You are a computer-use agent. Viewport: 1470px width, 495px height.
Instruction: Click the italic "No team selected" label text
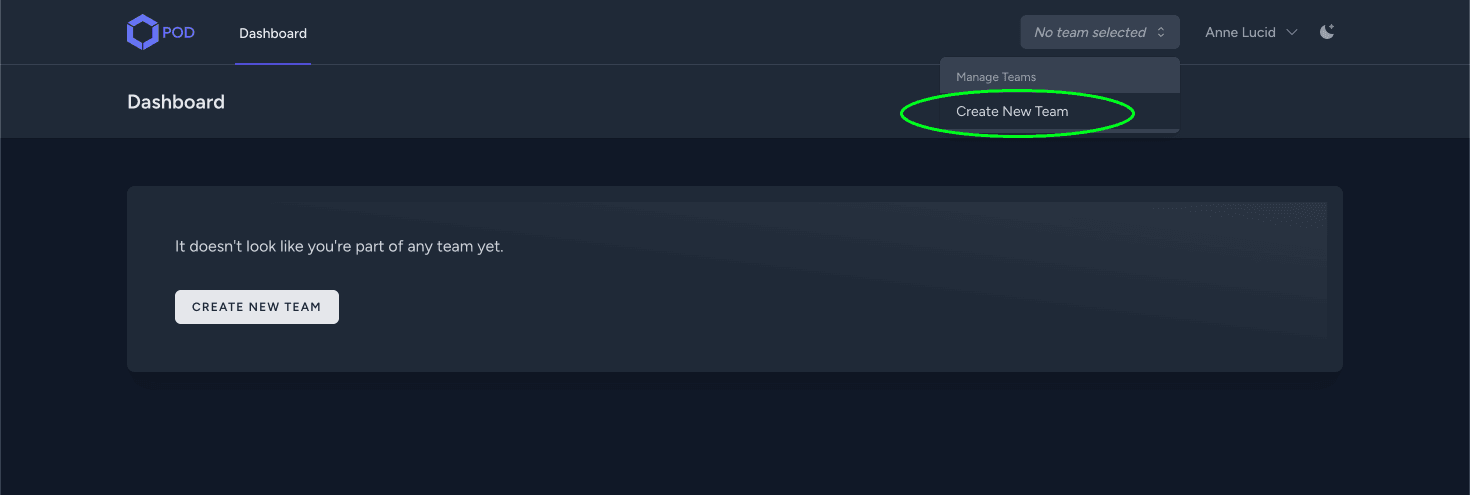click(1089, 32)
